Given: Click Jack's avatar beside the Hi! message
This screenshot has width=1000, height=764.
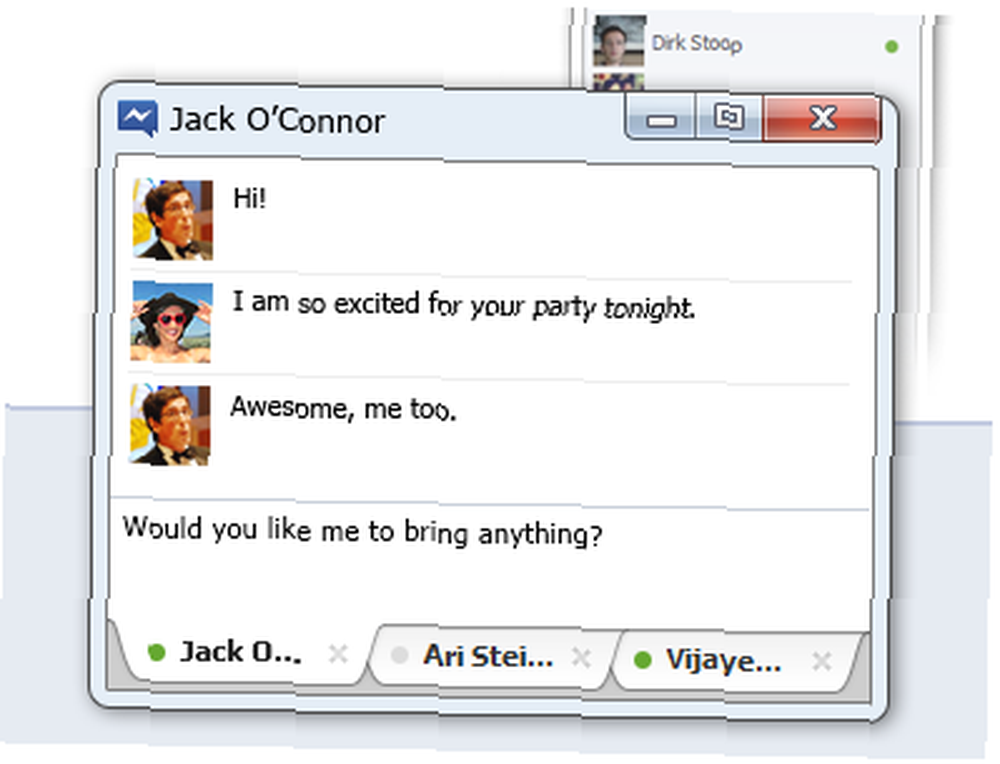Looking at the screenshot, I should coord(172,219).
